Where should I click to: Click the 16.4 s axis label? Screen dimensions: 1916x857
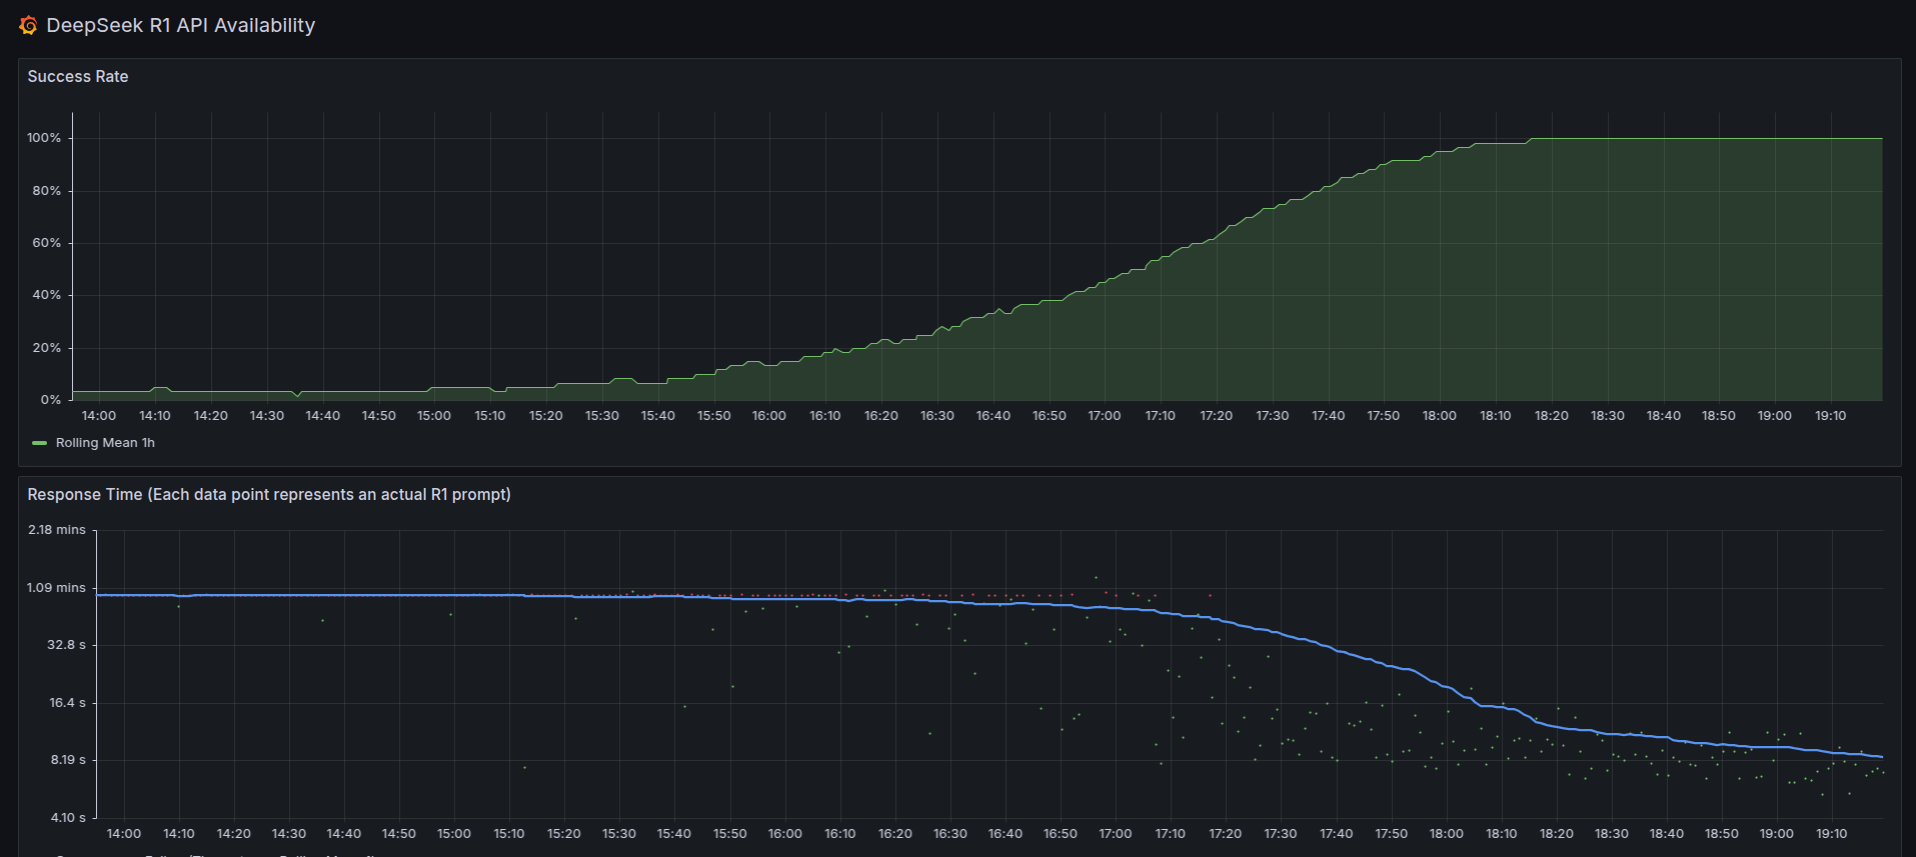coord(68,703)
